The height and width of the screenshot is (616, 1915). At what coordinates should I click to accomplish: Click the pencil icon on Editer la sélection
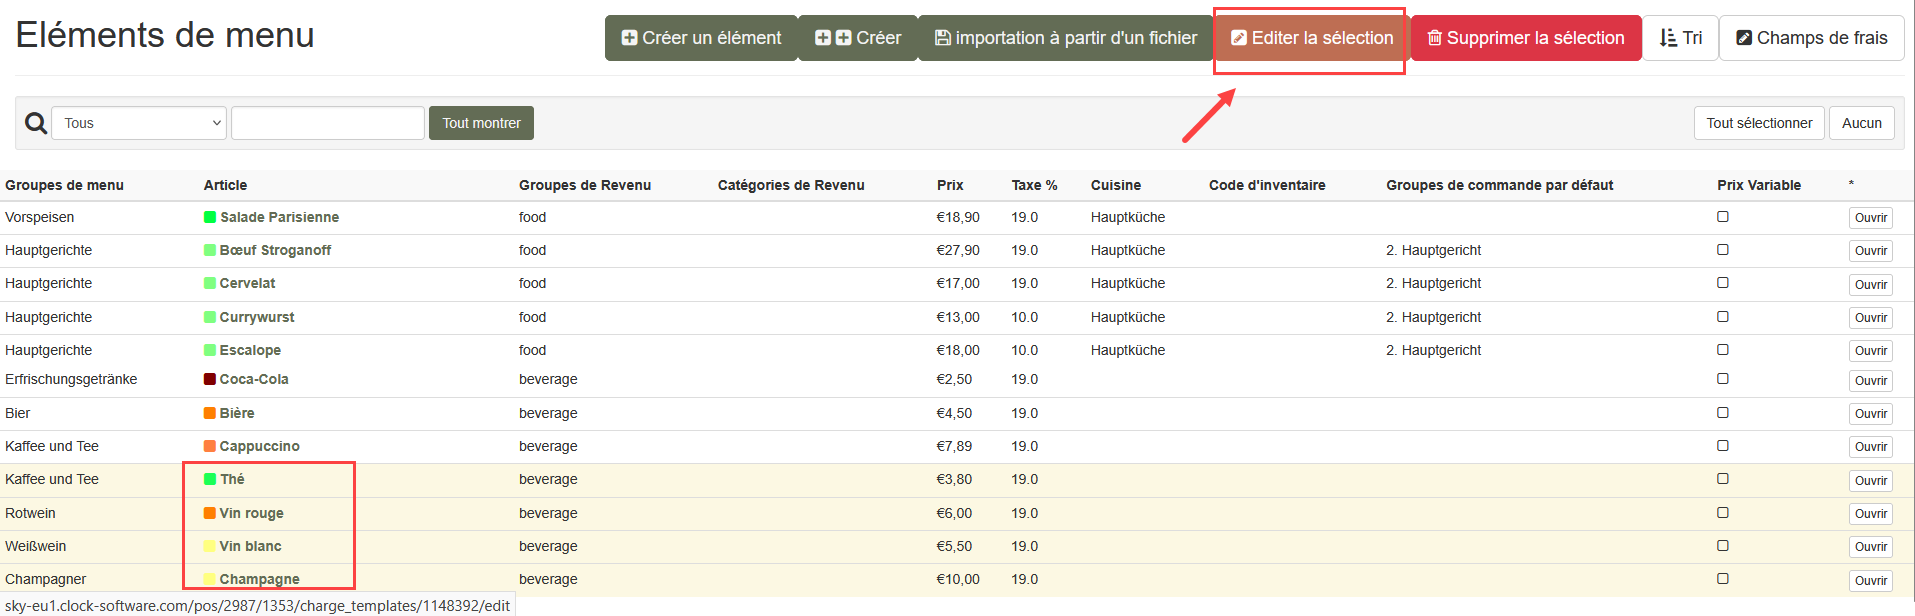(1238, 38)
